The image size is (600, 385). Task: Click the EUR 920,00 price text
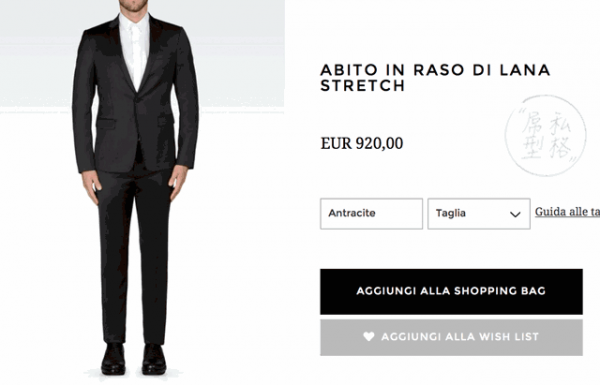click(x=362, y=144)
